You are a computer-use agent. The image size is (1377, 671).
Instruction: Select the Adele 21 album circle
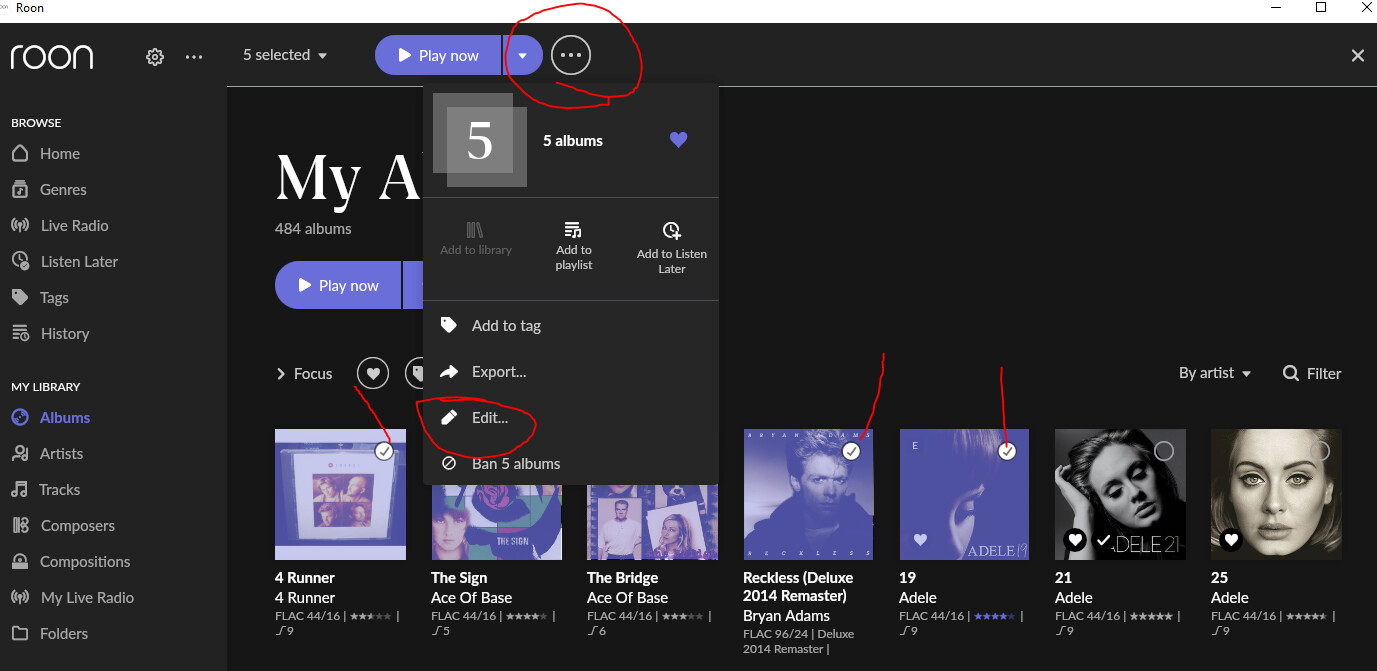[x=1164, y=452]
